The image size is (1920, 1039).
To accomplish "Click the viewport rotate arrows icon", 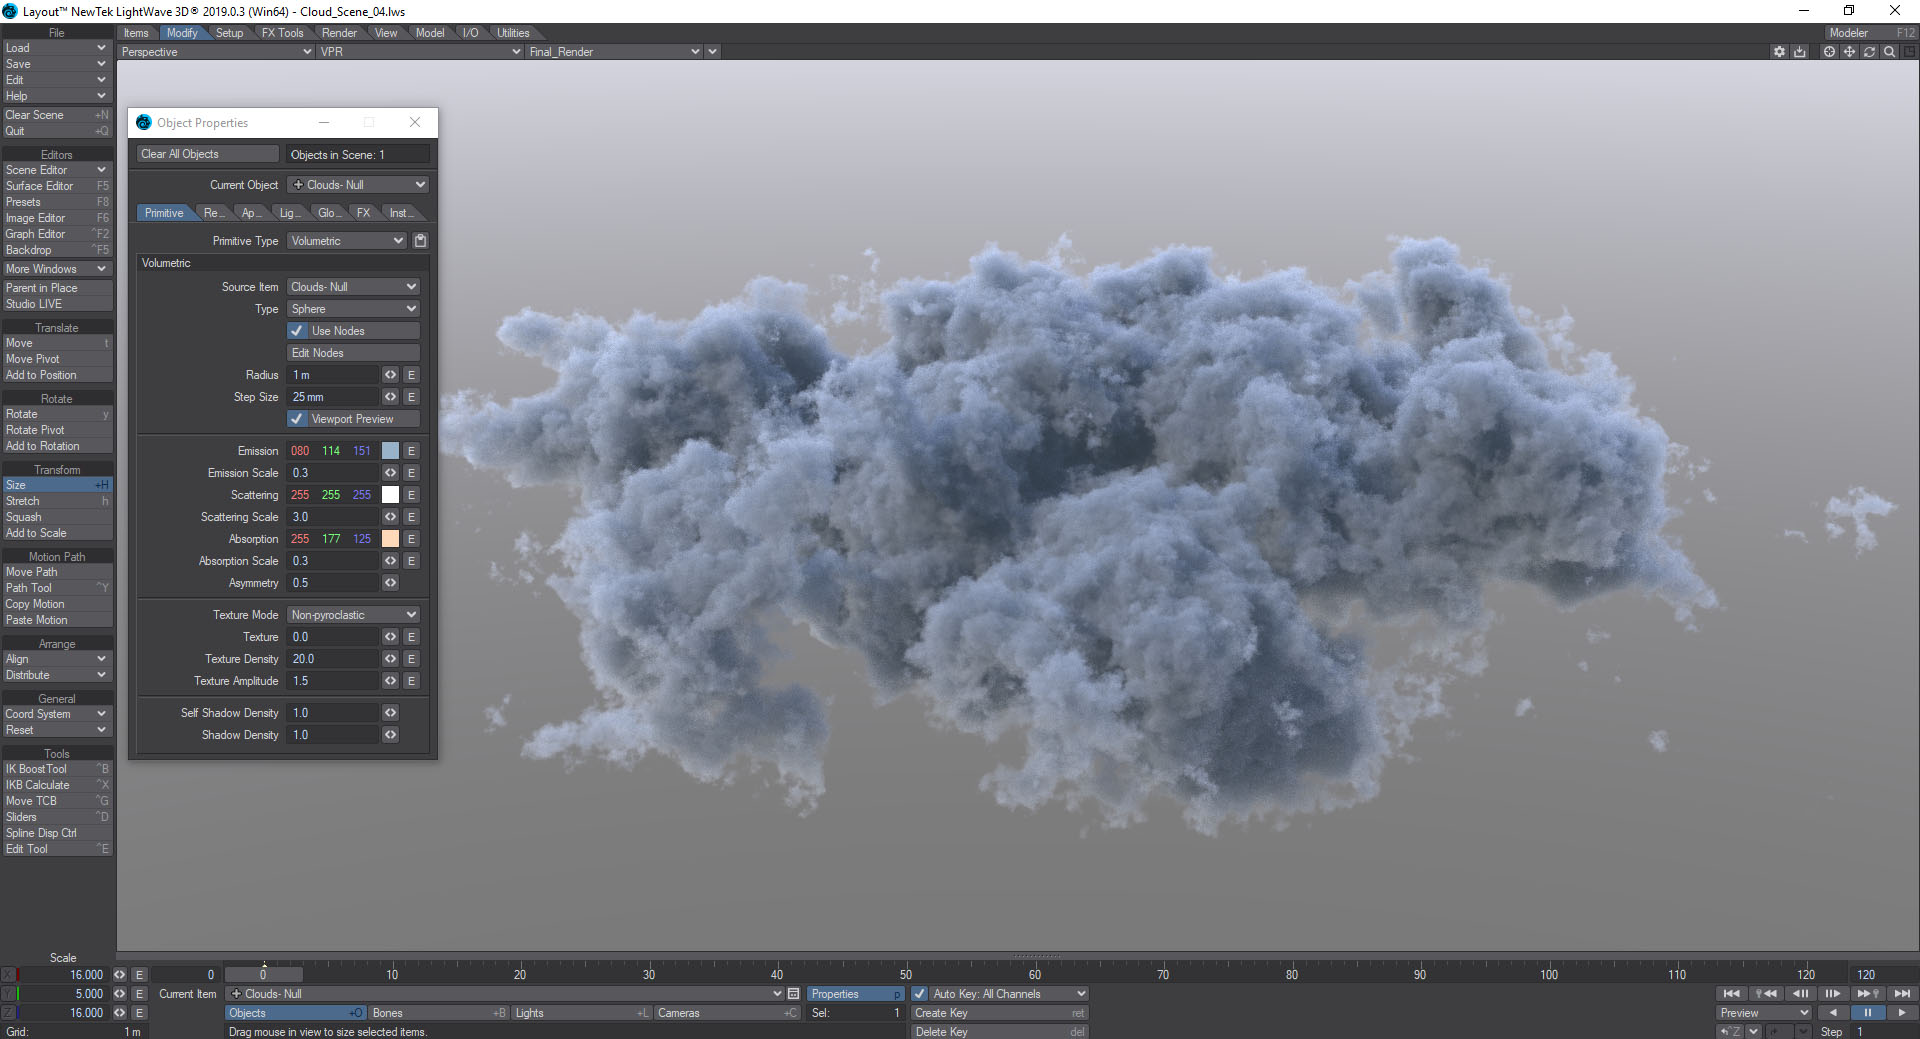I will click(1869, 52).
